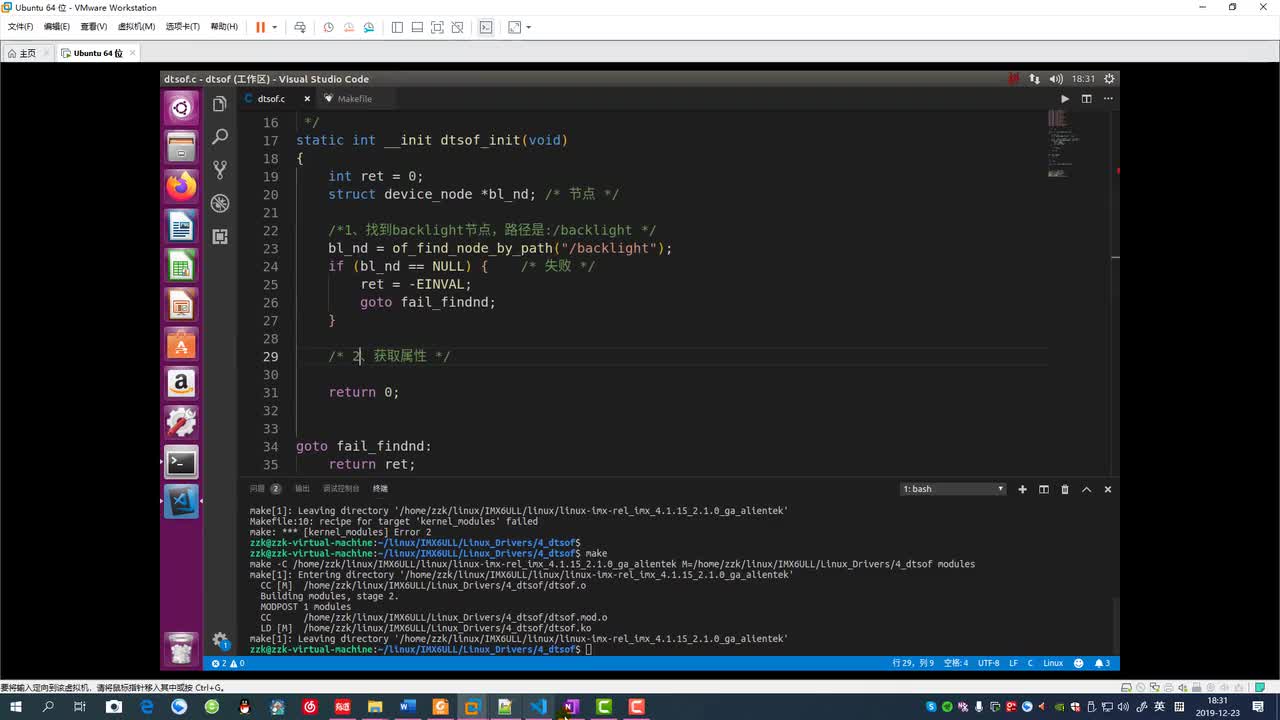
Task: Add a new terminal with plus icon
Action: (x=1022, y=489)
